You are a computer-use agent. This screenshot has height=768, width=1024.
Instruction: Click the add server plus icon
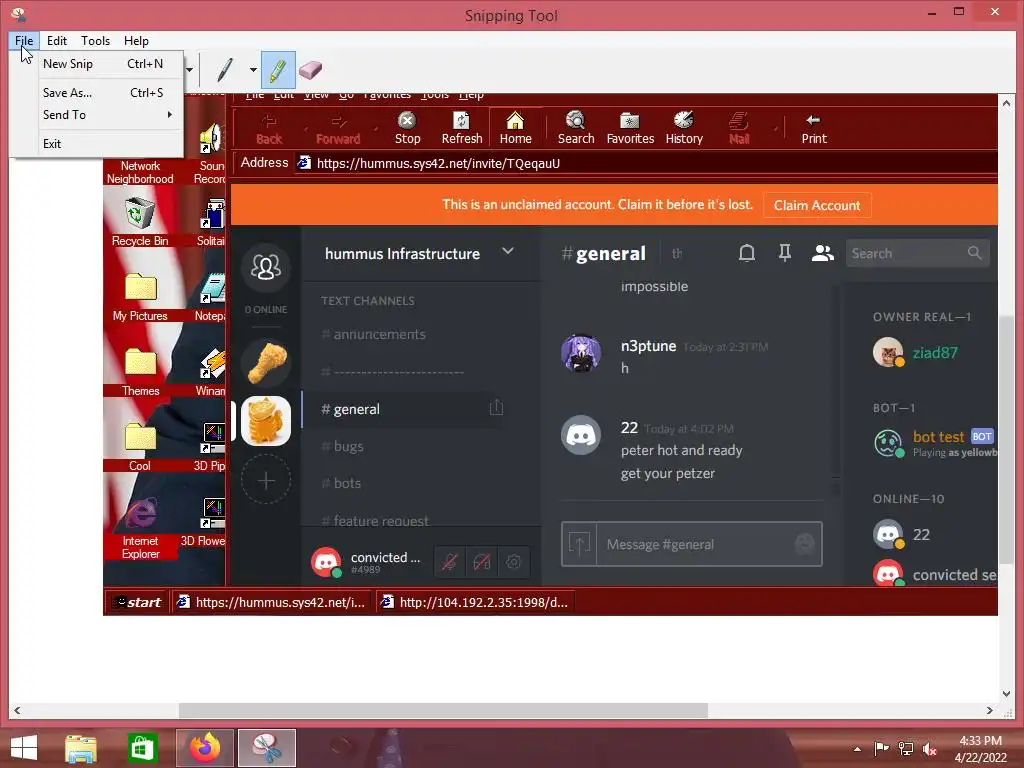click(266, 481)
